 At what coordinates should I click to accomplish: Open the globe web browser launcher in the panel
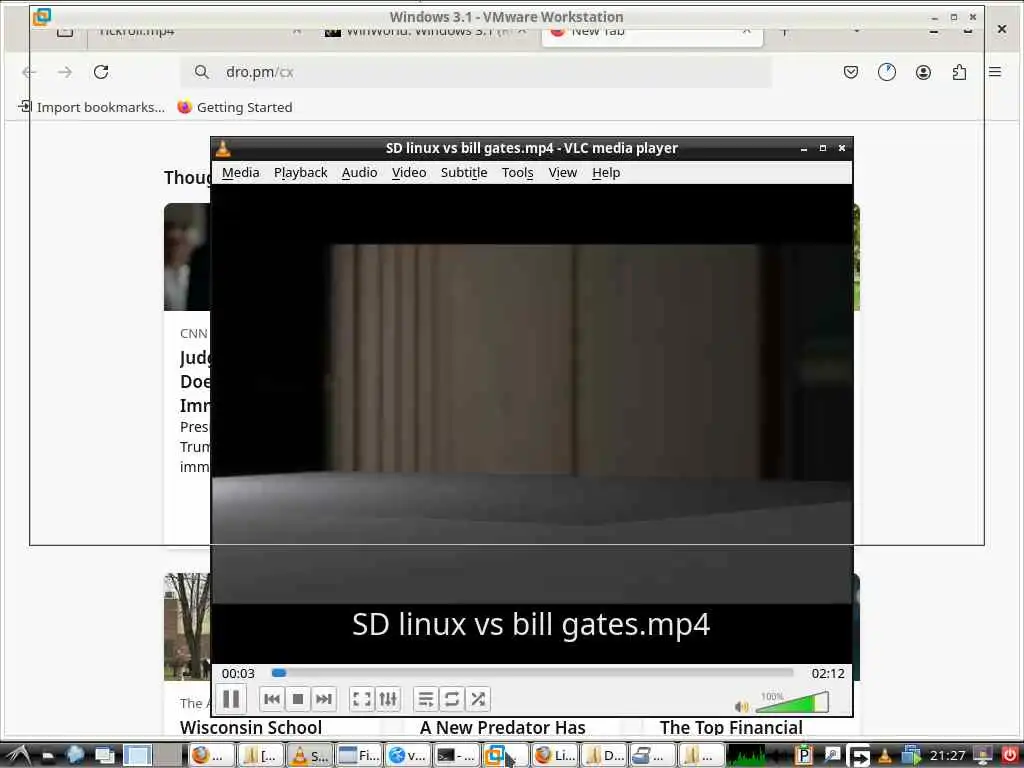(x=74, y=756)
